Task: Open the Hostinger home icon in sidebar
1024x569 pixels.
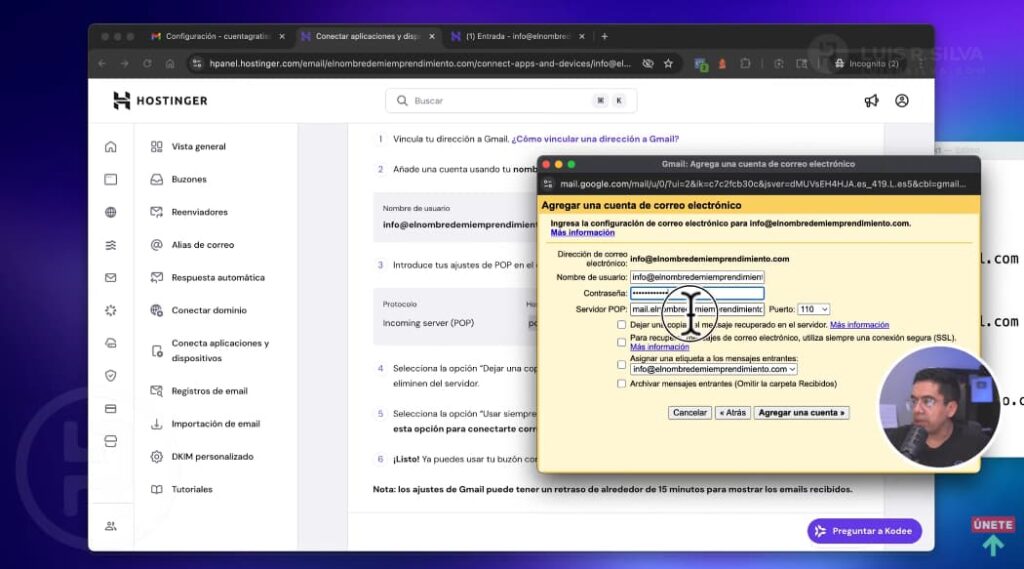Action: pos(110,147)
